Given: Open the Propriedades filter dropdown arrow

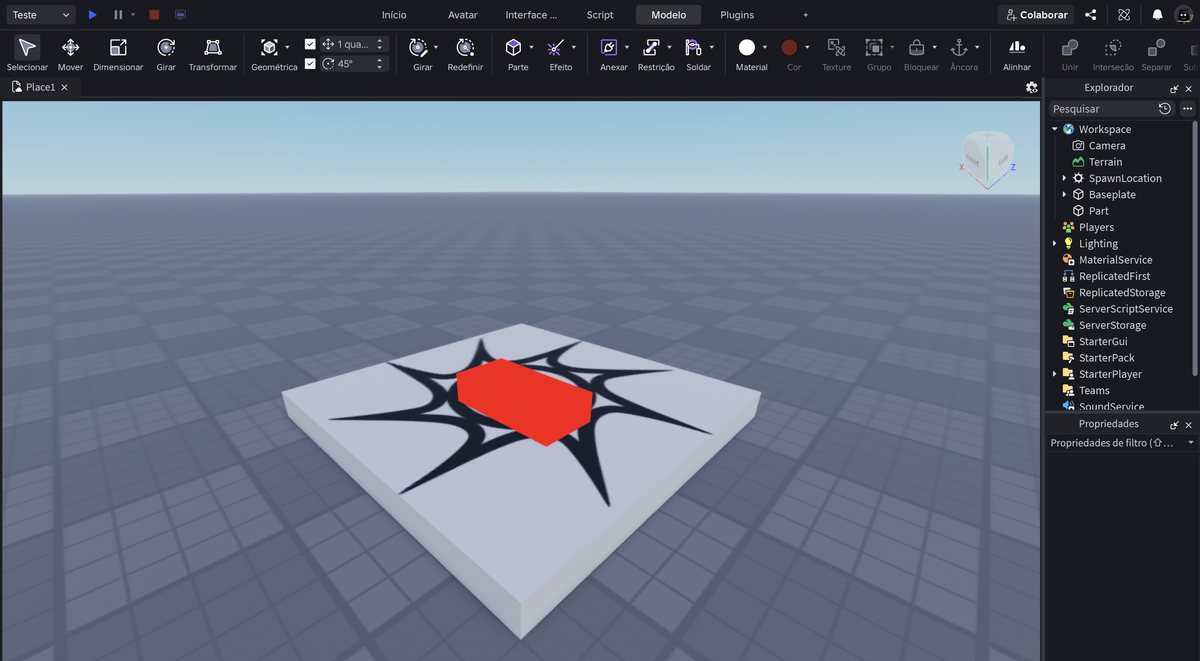Looking at the screenshot, I should [1190, 443].
